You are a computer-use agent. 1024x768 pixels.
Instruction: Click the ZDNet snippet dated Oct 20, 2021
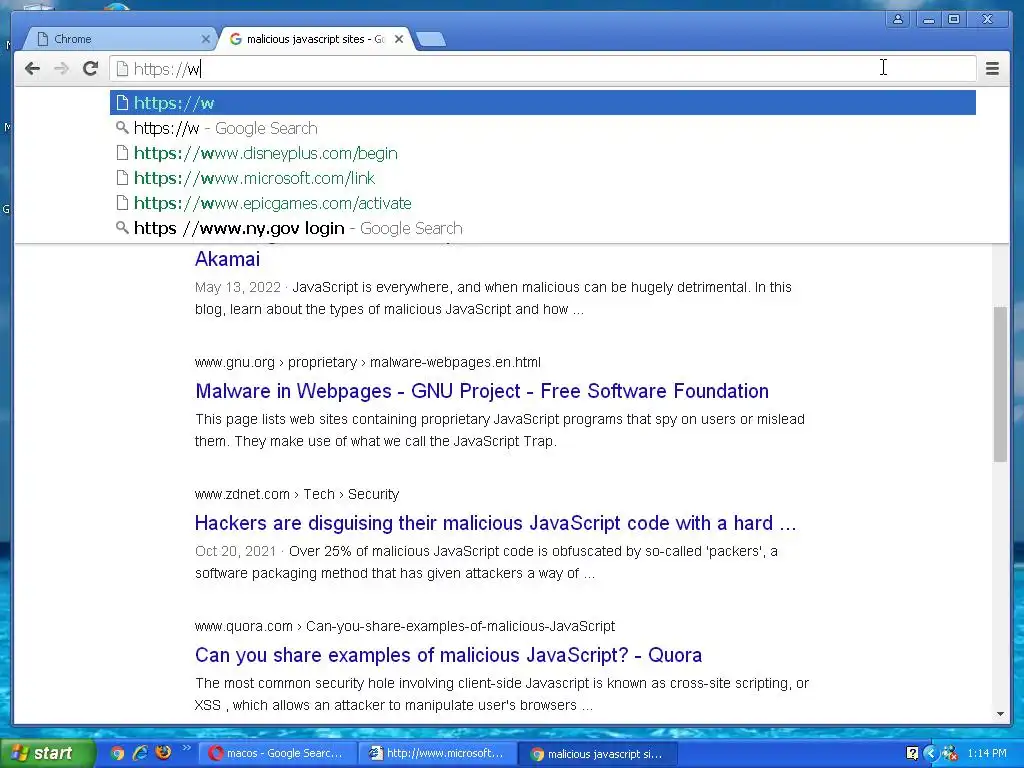(x=487, y=562)
